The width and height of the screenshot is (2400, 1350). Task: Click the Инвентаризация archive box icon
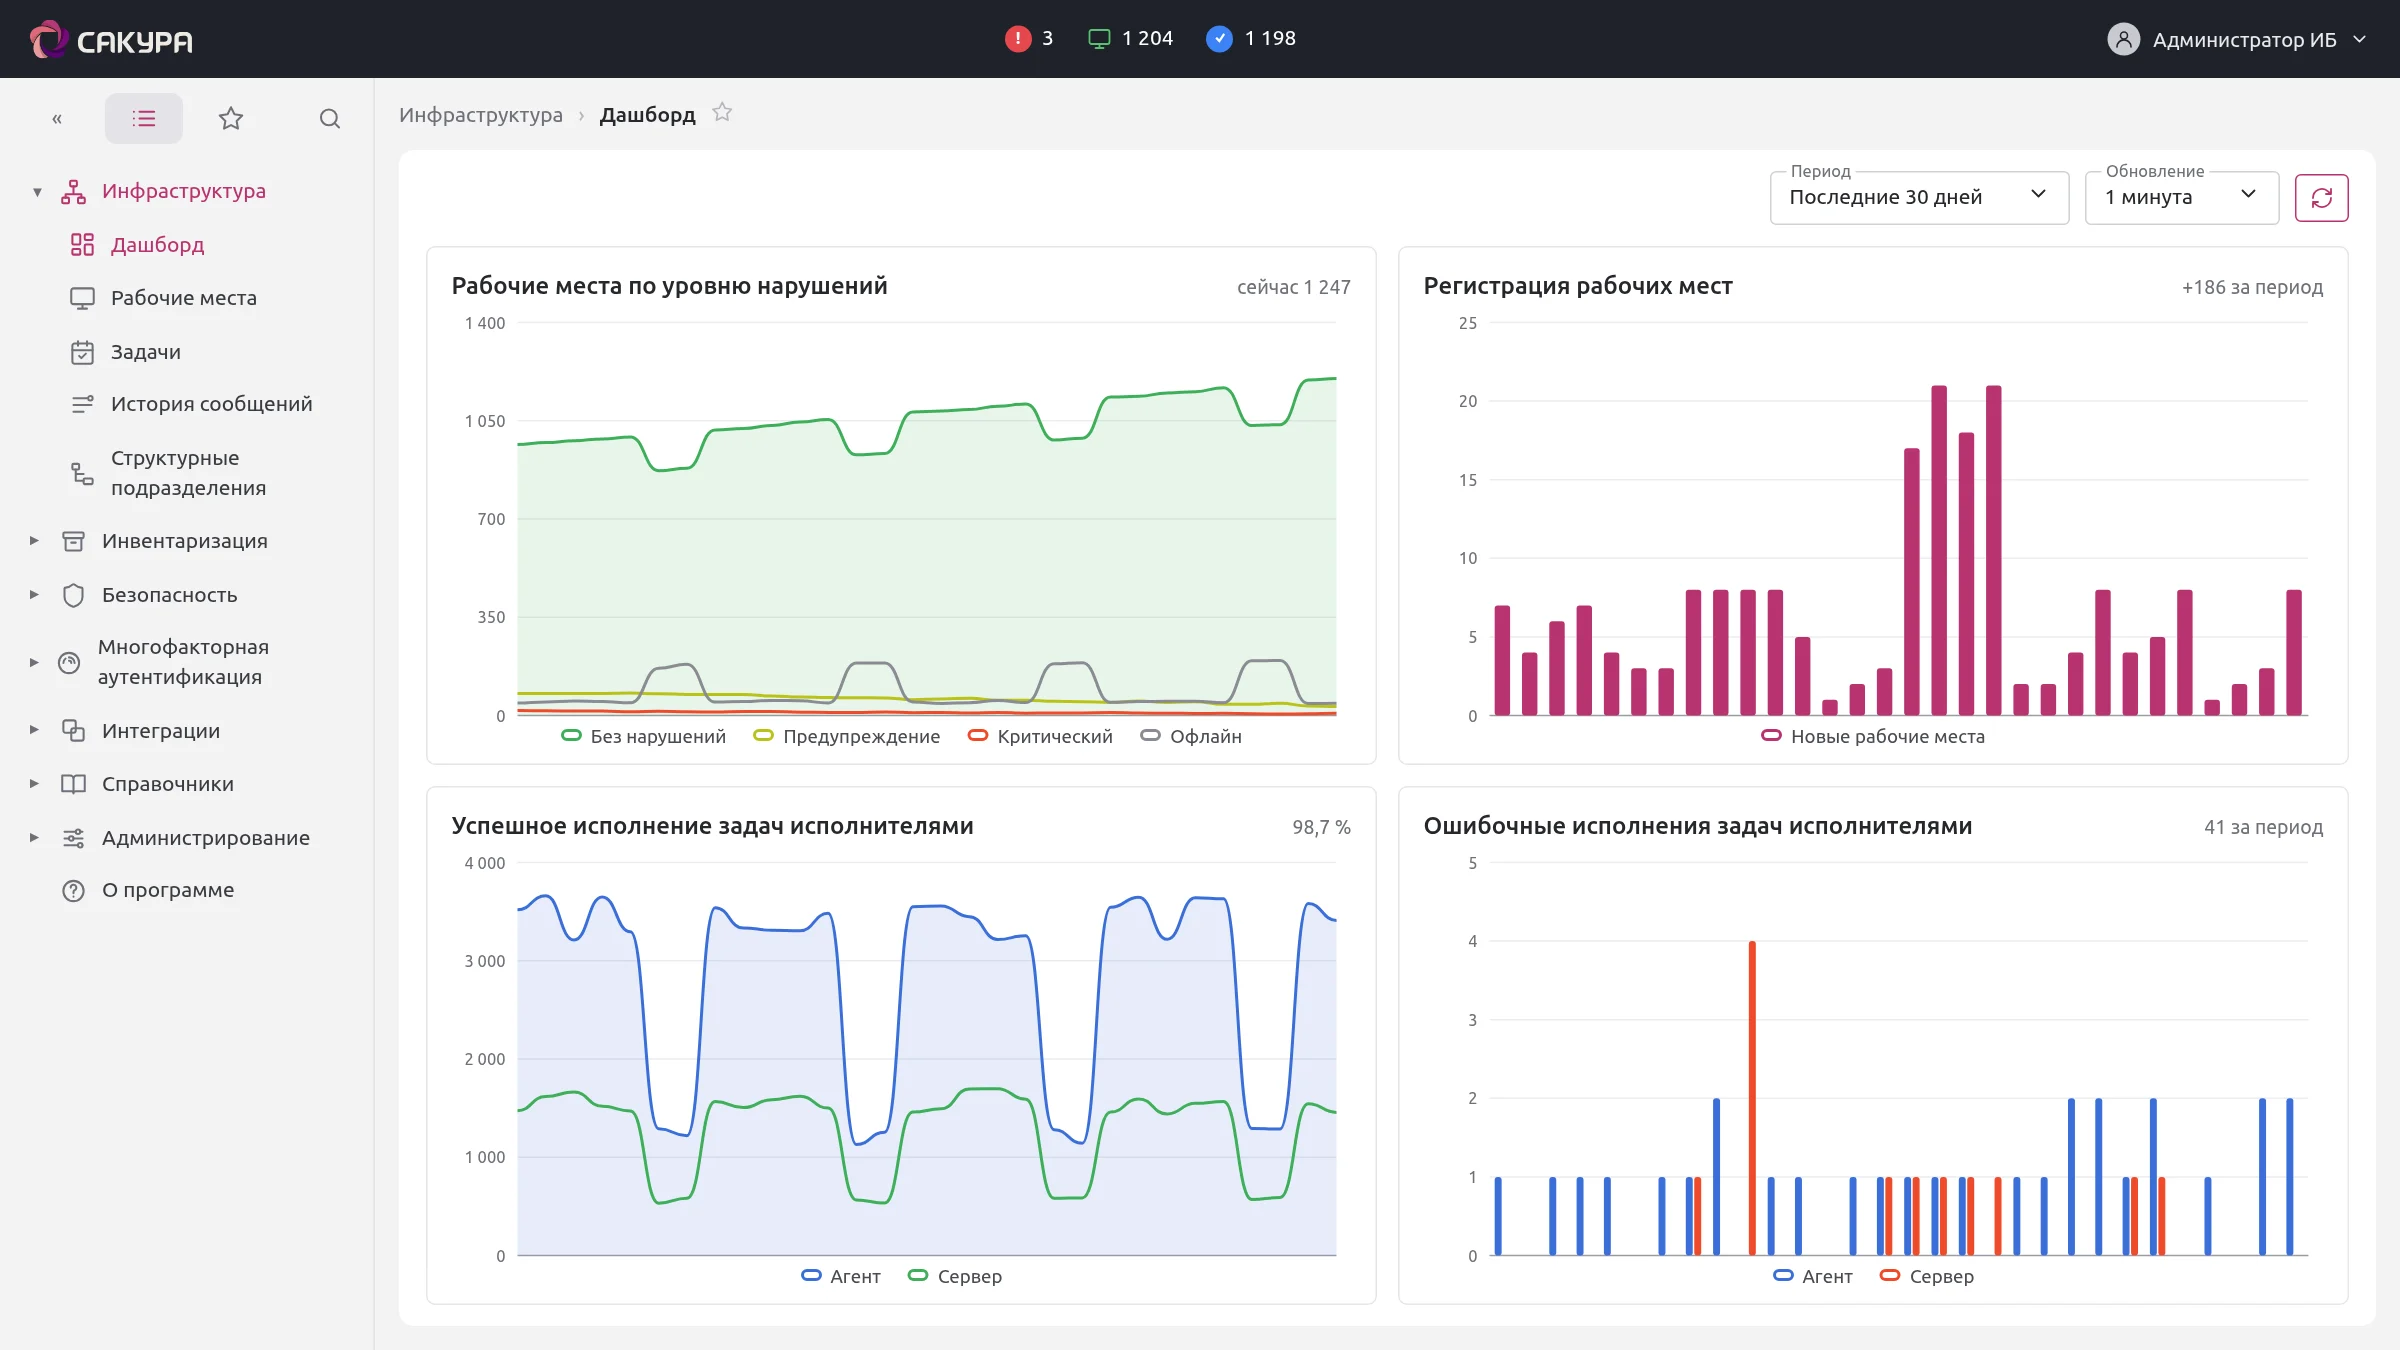[73, 541]
